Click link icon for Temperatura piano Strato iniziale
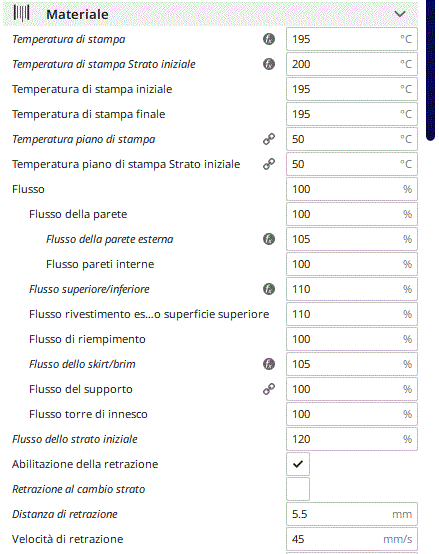439x554 pixels. click(269, 164)
